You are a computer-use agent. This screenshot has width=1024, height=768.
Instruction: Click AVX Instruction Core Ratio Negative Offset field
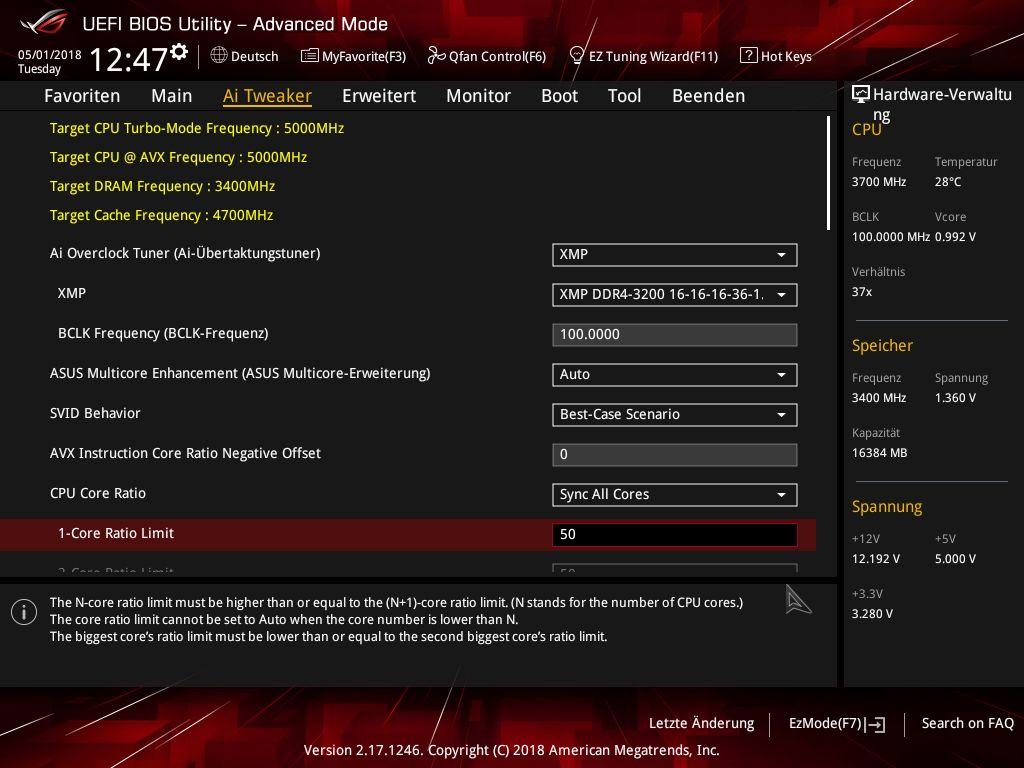click(675, 455)
